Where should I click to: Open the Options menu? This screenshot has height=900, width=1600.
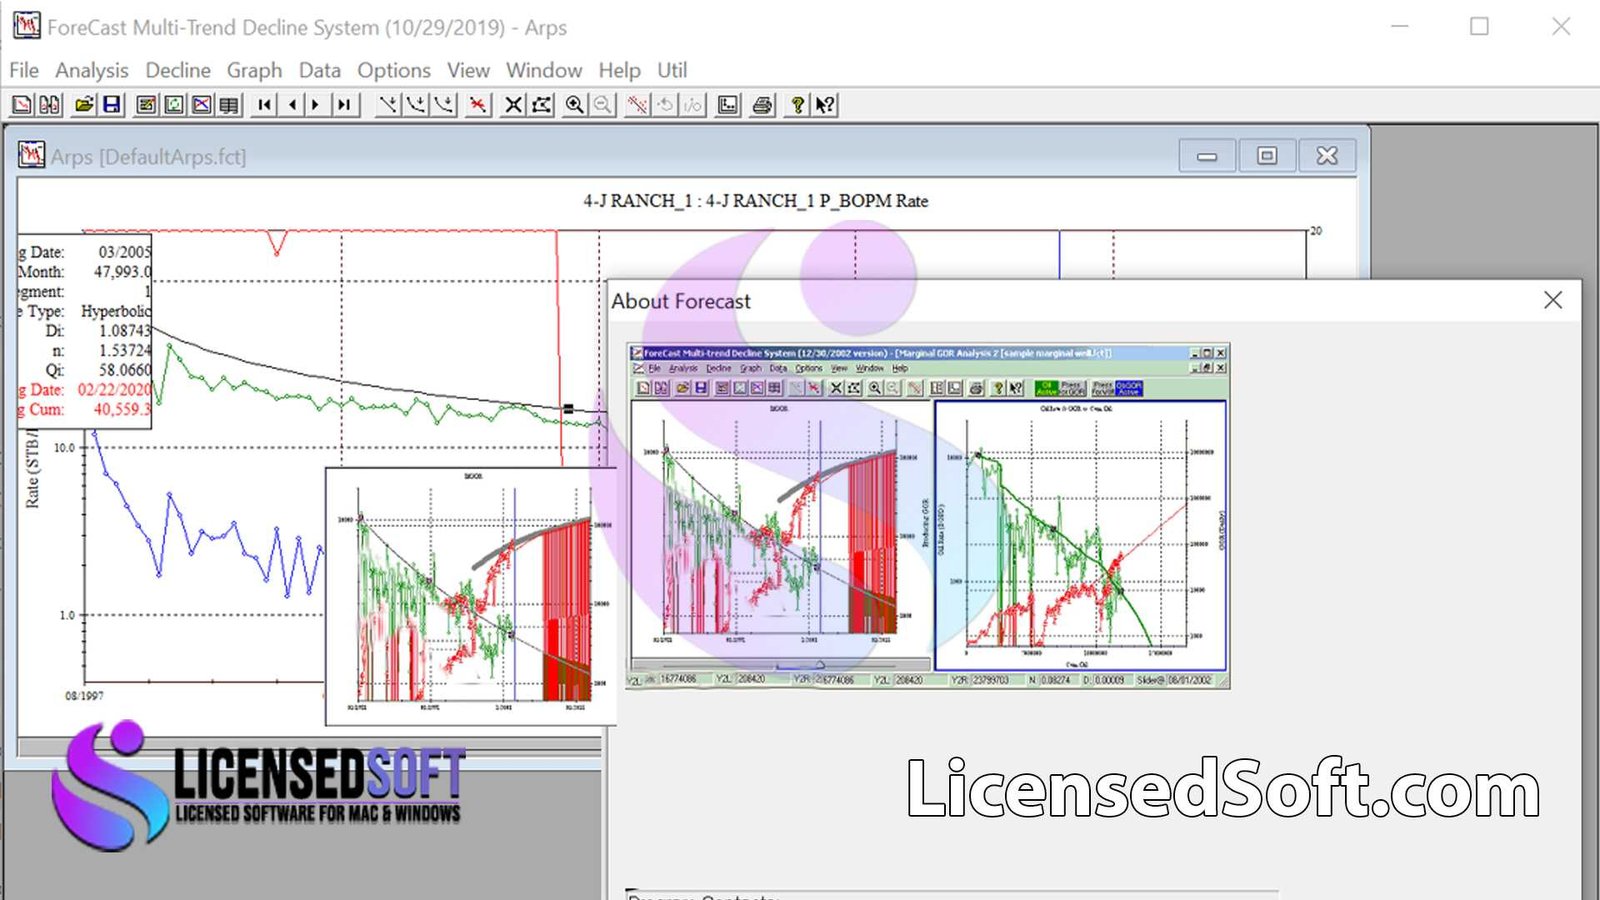[x=394, y=70]
